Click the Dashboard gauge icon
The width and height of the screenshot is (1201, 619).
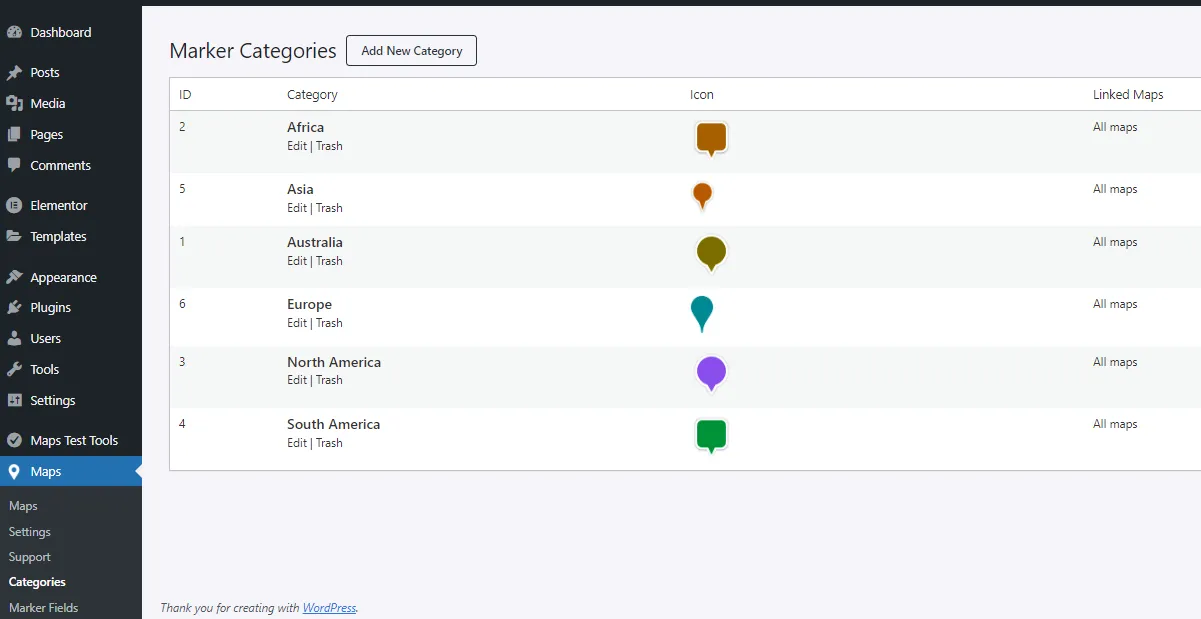coord(14,32)
